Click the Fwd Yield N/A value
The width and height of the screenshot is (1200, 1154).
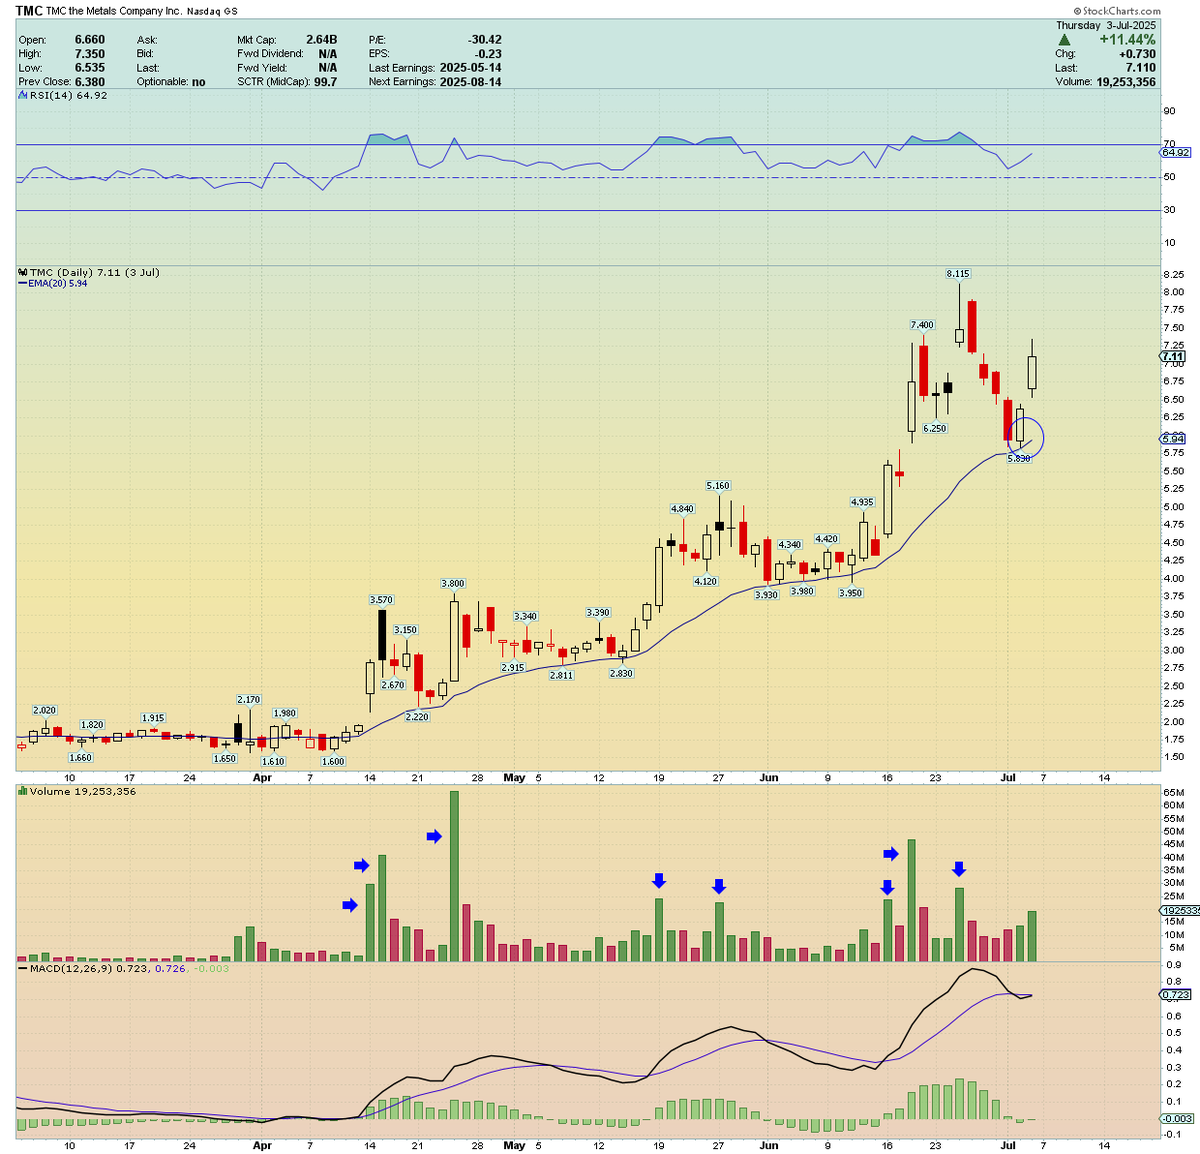point(328,68)
